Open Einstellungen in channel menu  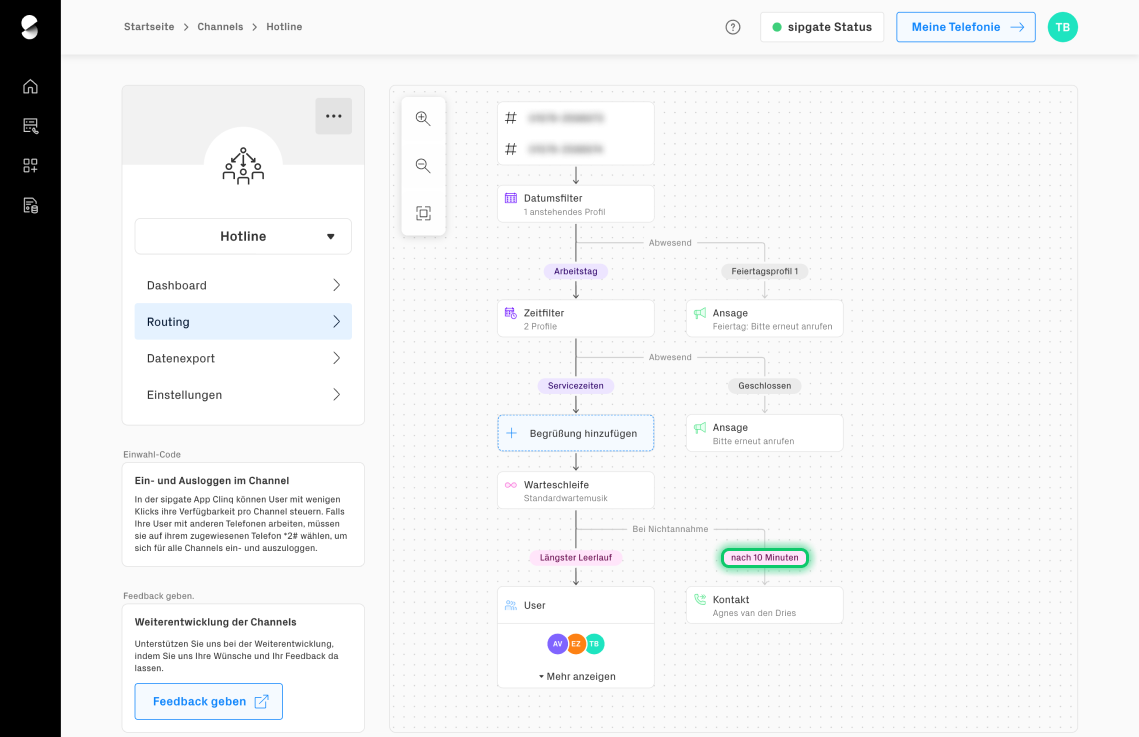(x=243, y=395)
